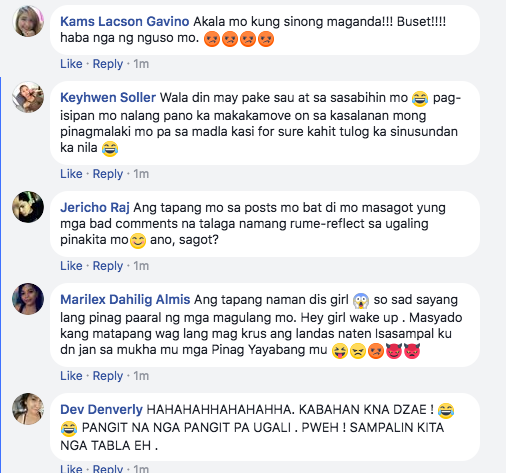Click 1m timestamp on Jericho Raj's comment

141,266
